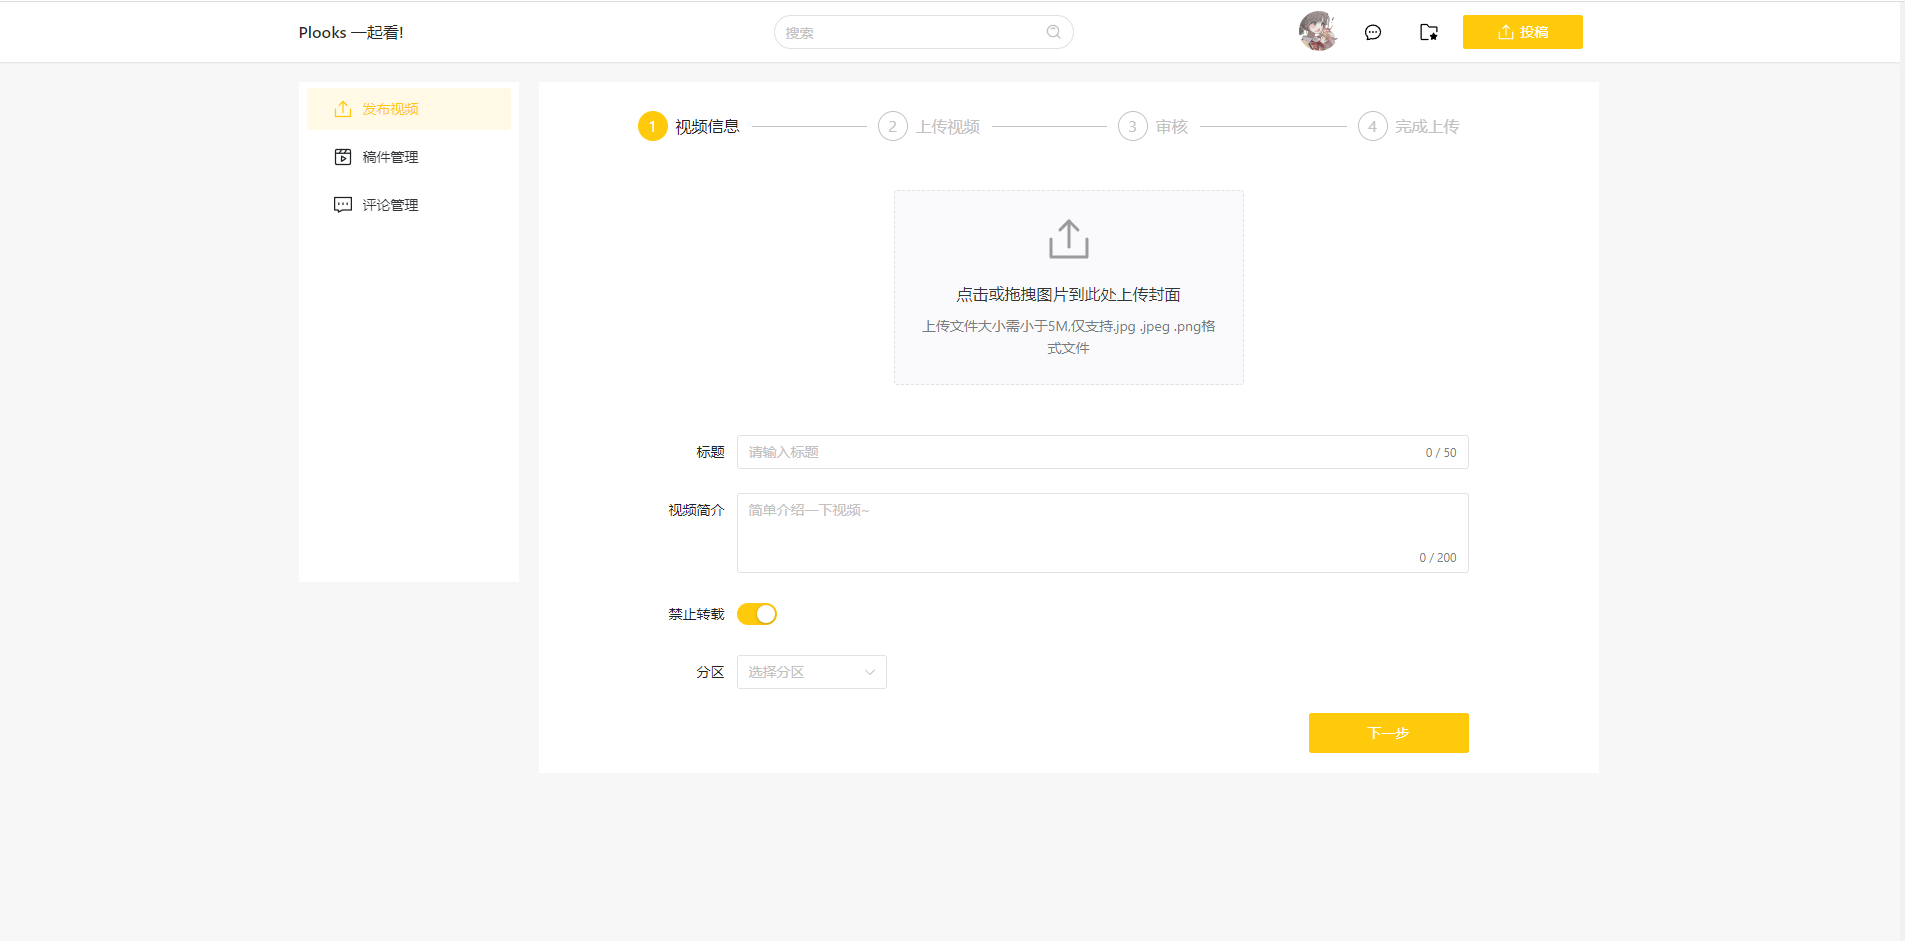
Task: Click the upload icon inside the 投稿 button
Action: pyautogui.click(x=1506, y=31)
